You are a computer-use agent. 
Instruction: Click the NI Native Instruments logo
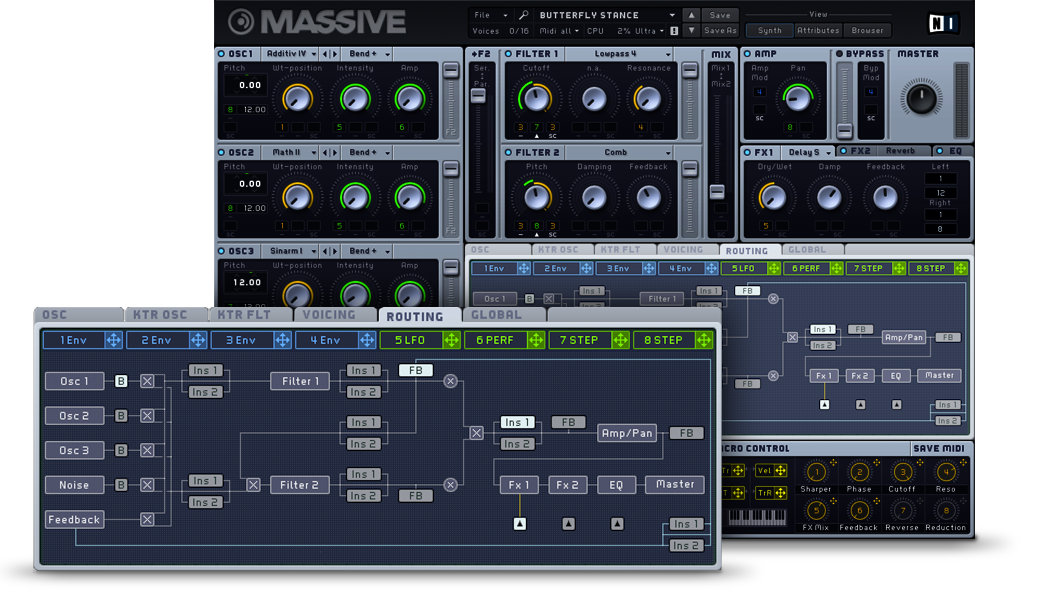[943, 23]
